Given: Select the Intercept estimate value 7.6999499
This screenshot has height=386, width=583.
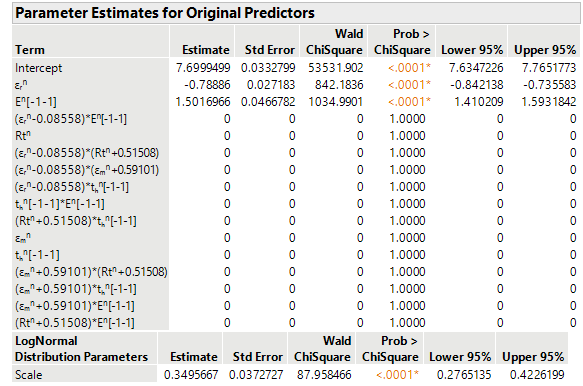Looking at the screenshot, I should pyautogui.click(x=203, y=68).
